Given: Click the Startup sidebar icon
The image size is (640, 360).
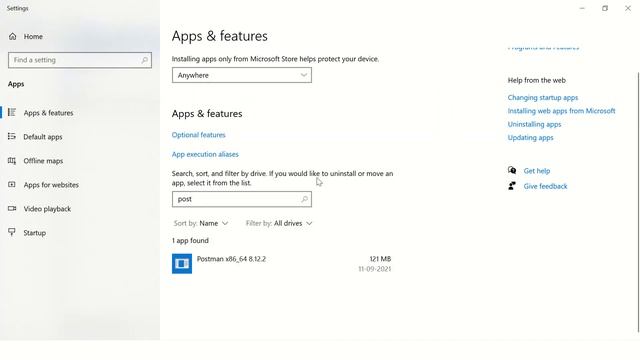Looking at the screenshot, I should tap(12, 232).
